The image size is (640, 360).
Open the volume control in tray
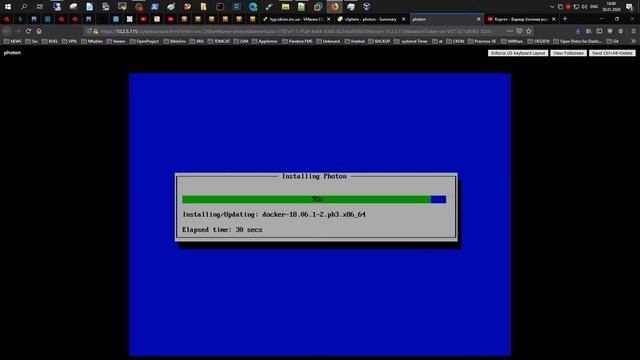(x=584, y=7)
